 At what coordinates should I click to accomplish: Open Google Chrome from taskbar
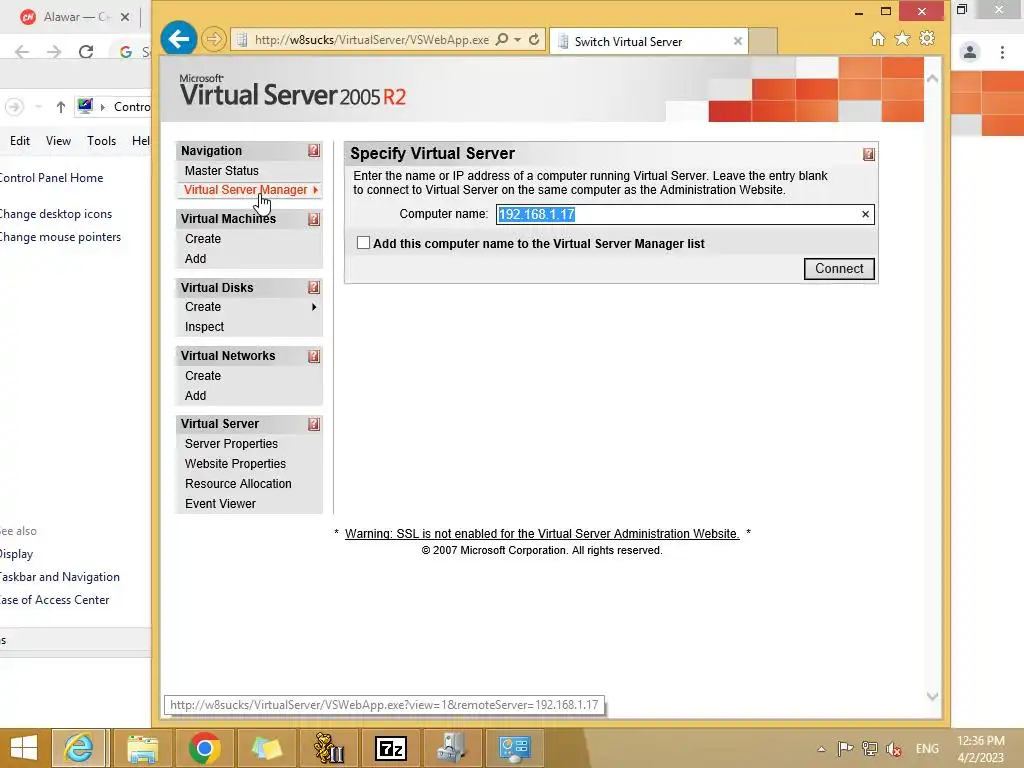click(204, 748)
